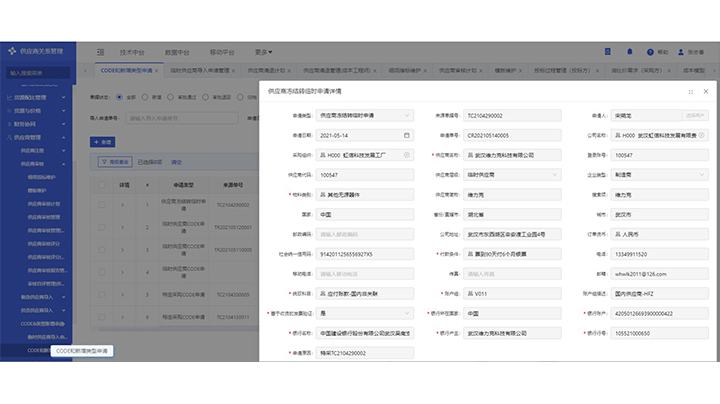
Task: Tick the select-all checkbox in table header
Action: point(101,185)
